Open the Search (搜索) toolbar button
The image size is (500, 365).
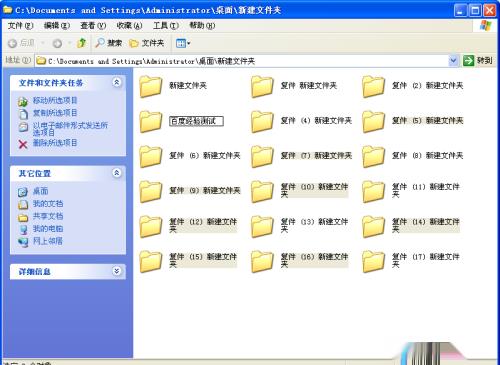click(x=109, y=43)
